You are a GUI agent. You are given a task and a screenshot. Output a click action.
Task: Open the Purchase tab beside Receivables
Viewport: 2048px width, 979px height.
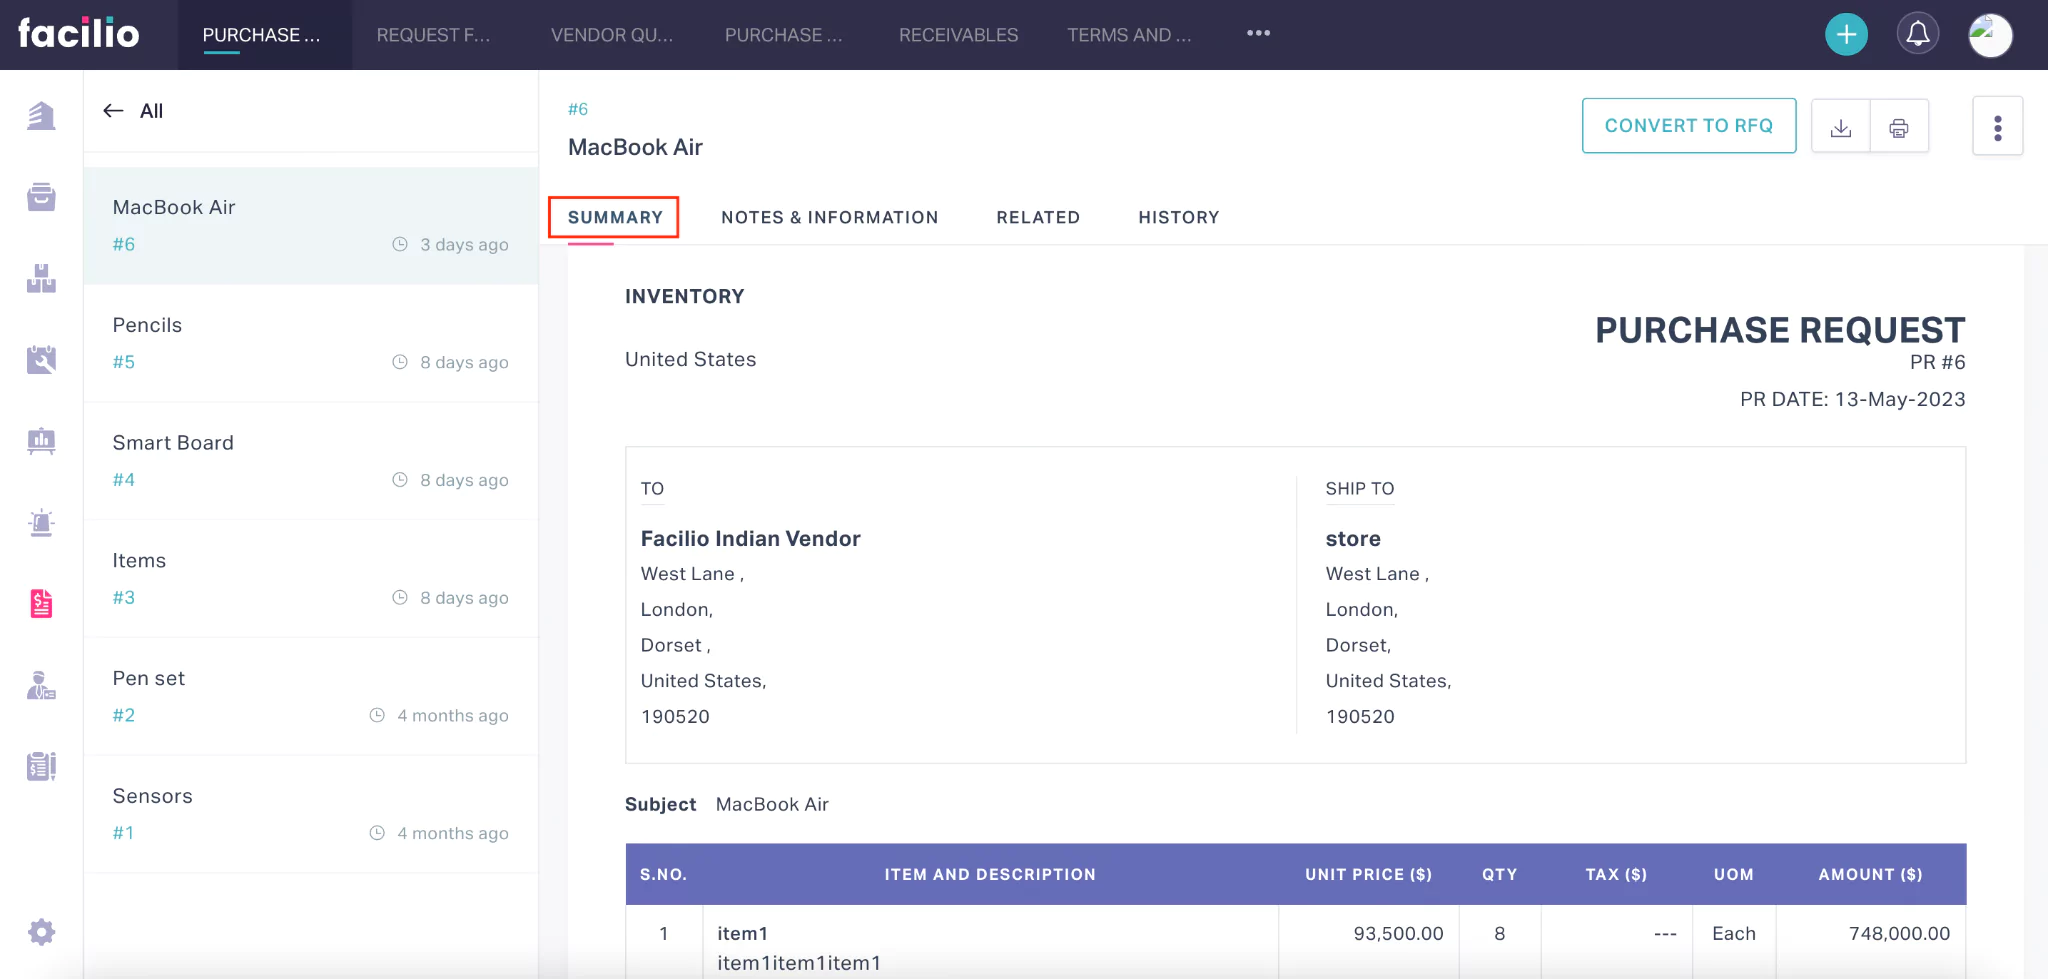coord(784,35)
